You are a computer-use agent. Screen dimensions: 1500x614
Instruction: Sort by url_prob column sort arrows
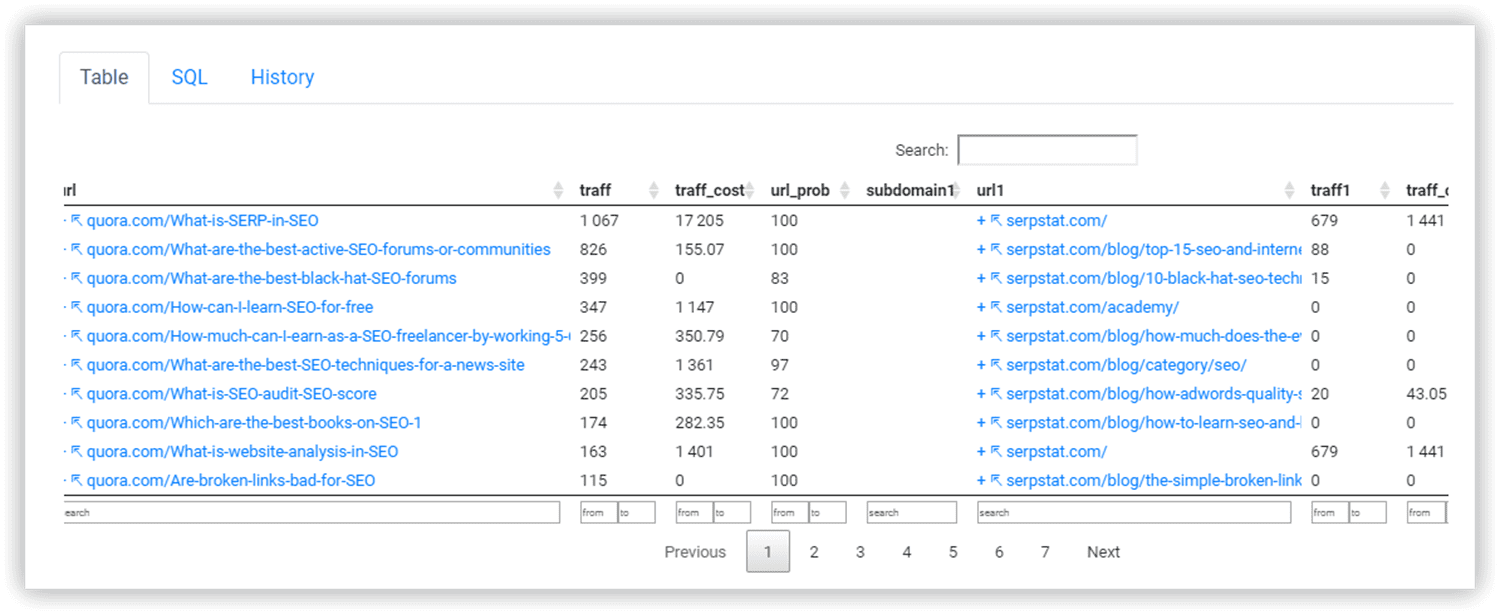tap(845, 190)
